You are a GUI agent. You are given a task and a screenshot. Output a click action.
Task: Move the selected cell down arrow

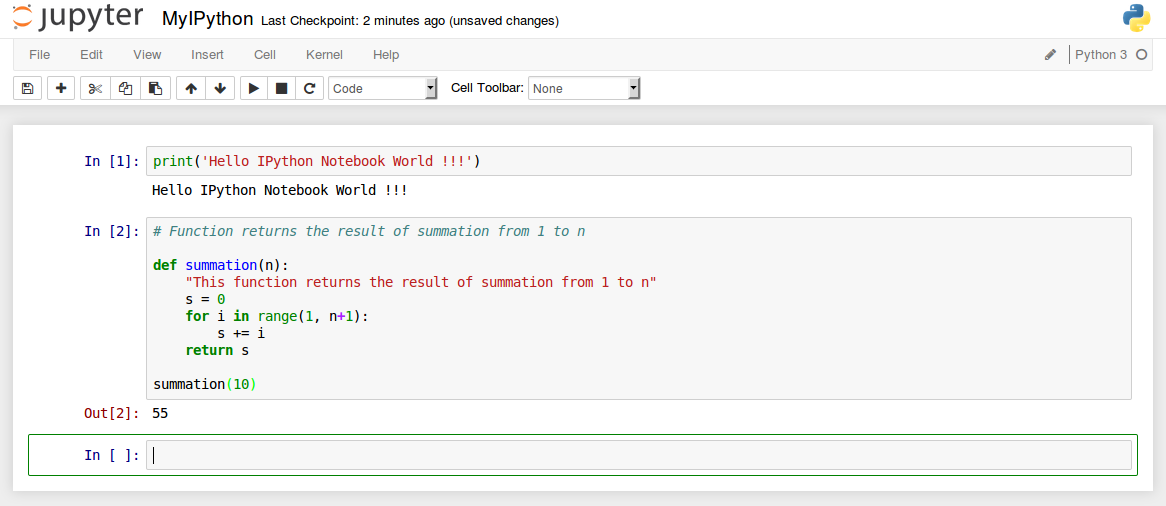coord(220,89)
